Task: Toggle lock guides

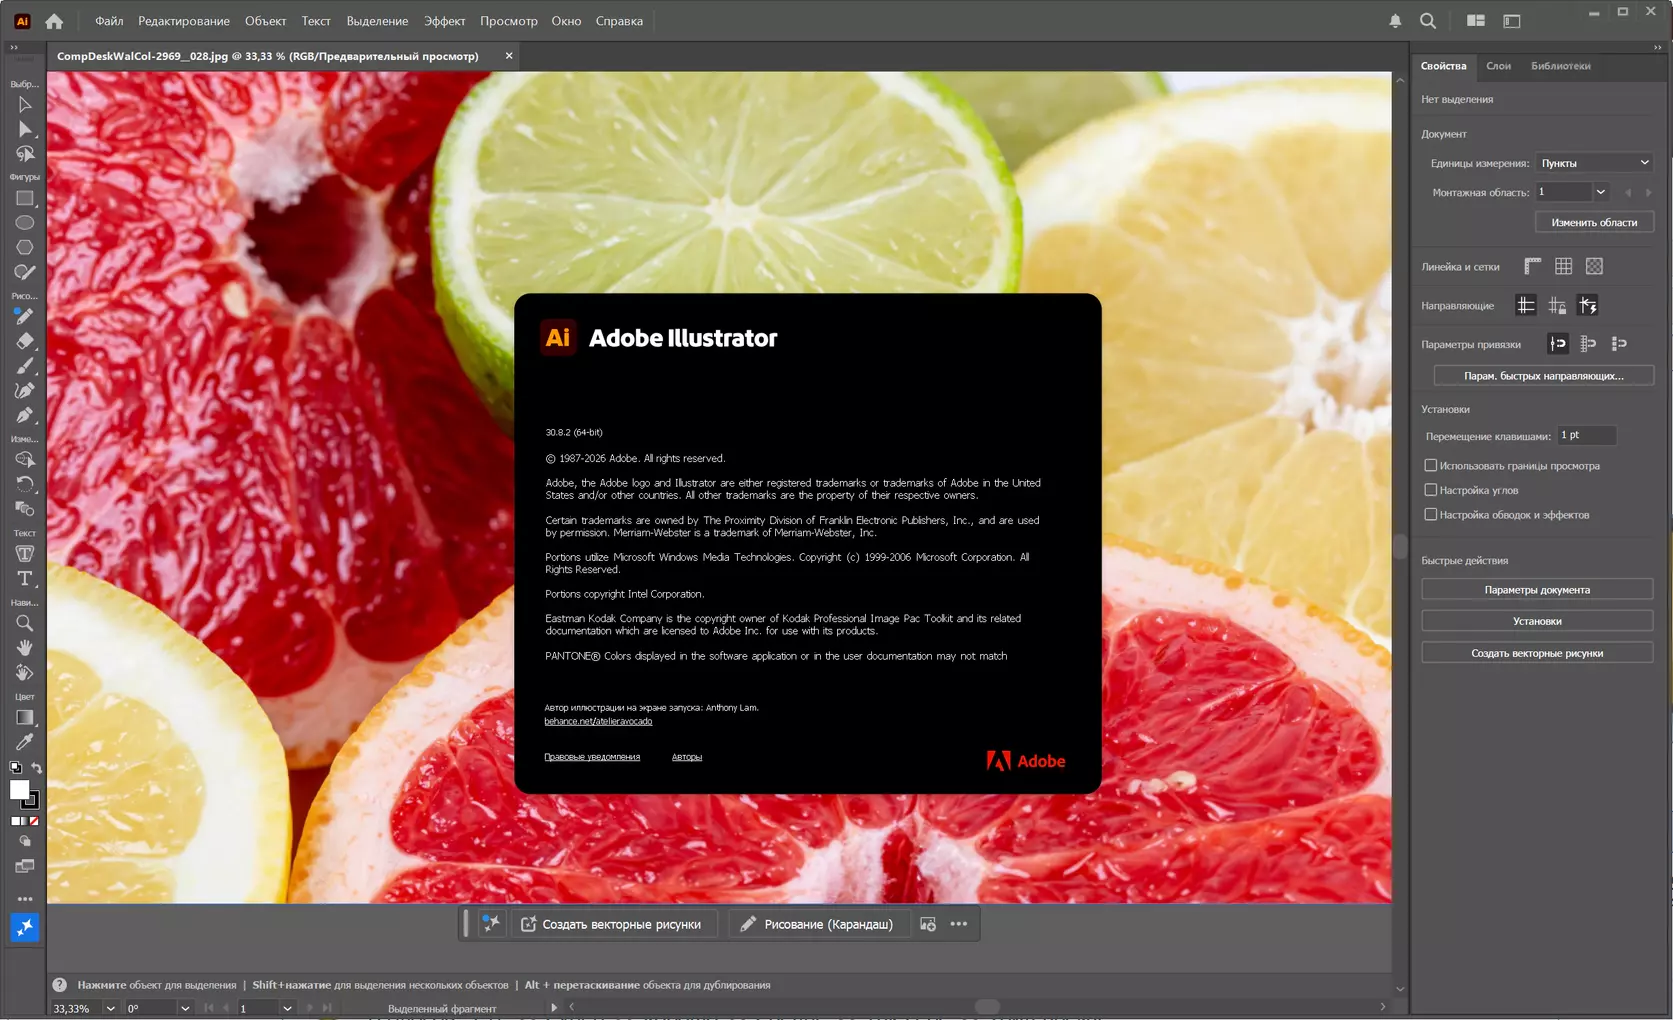Action: click(1557, 305)
